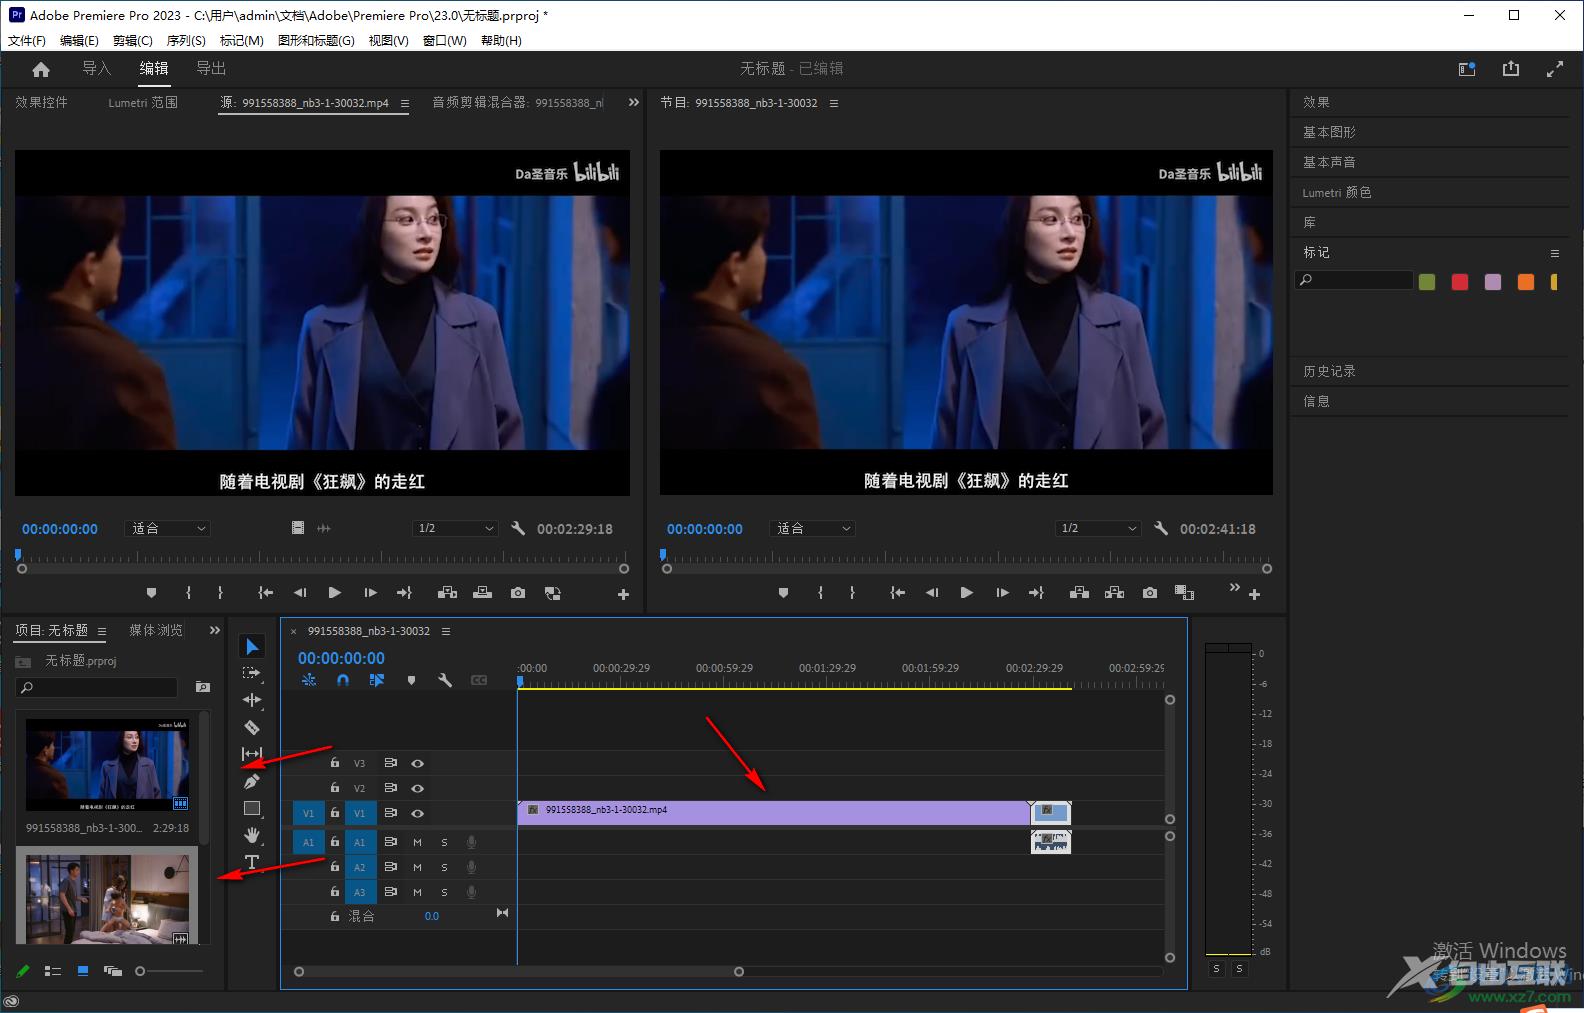The width and height of the screenshot is (1584, 1013).
Task: Create new bin from search icon in project panel
Action: click(203, 687)
